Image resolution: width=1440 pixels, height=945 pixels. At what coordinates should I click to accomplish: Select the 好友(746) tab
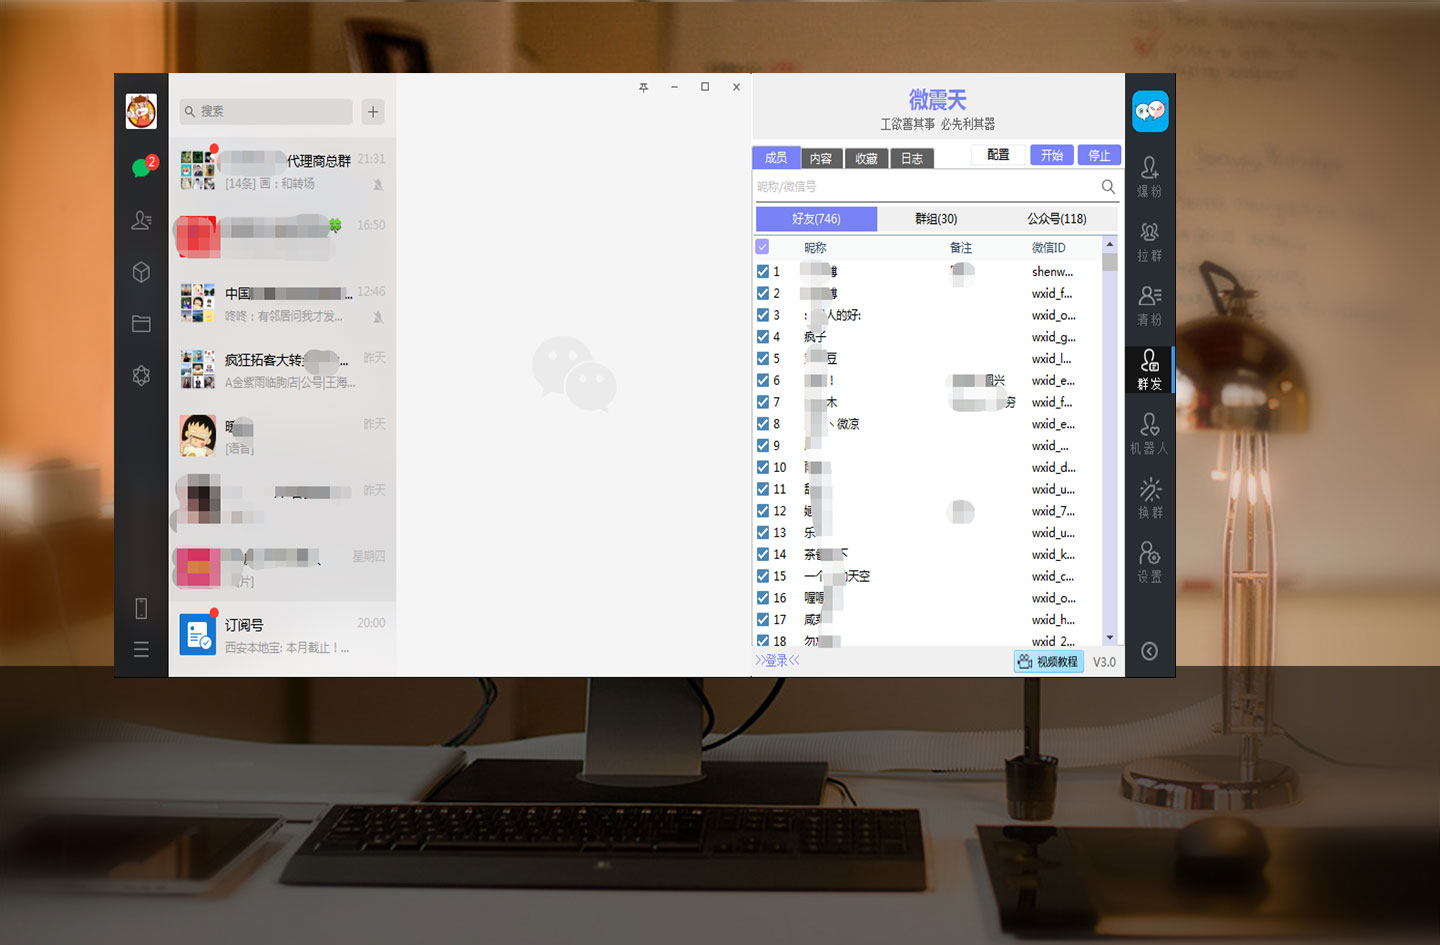816,218
